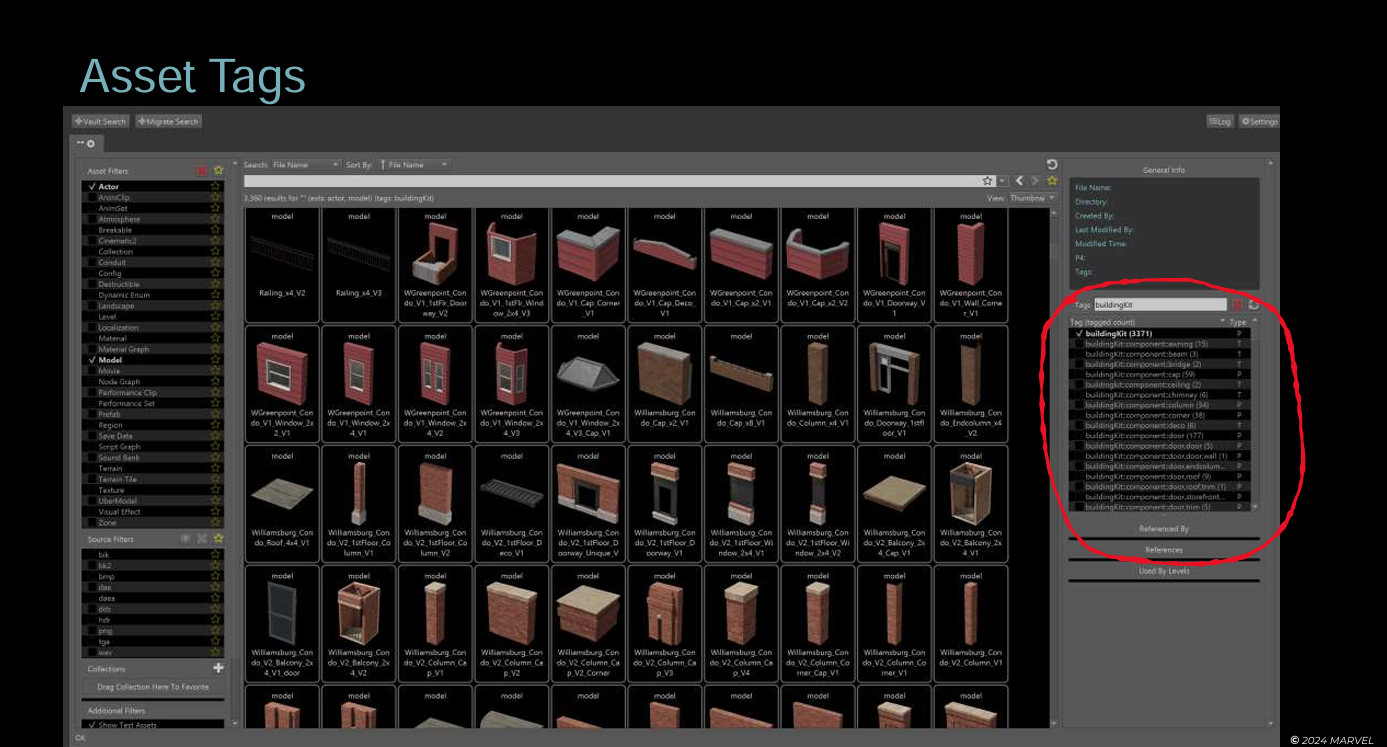Favorite the Zone filter star
This screenshot has width=1387, height=747.
[215, 522]
